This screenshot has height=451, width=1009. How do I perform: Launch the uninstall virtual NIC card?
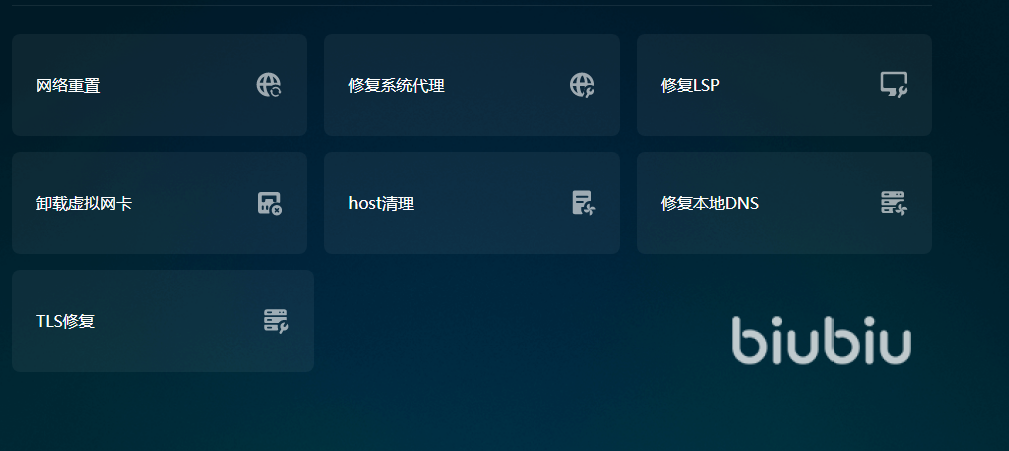coord(160,203)
